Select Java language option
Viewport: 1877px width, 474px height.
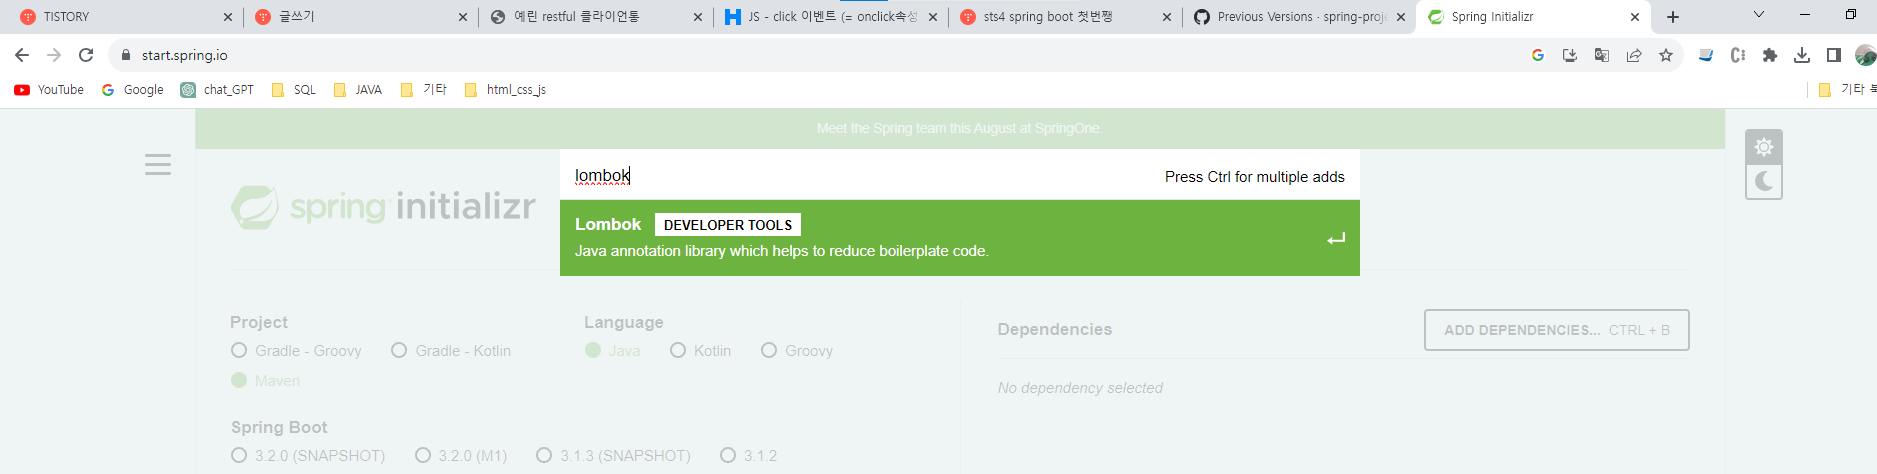tap(612, 351)
